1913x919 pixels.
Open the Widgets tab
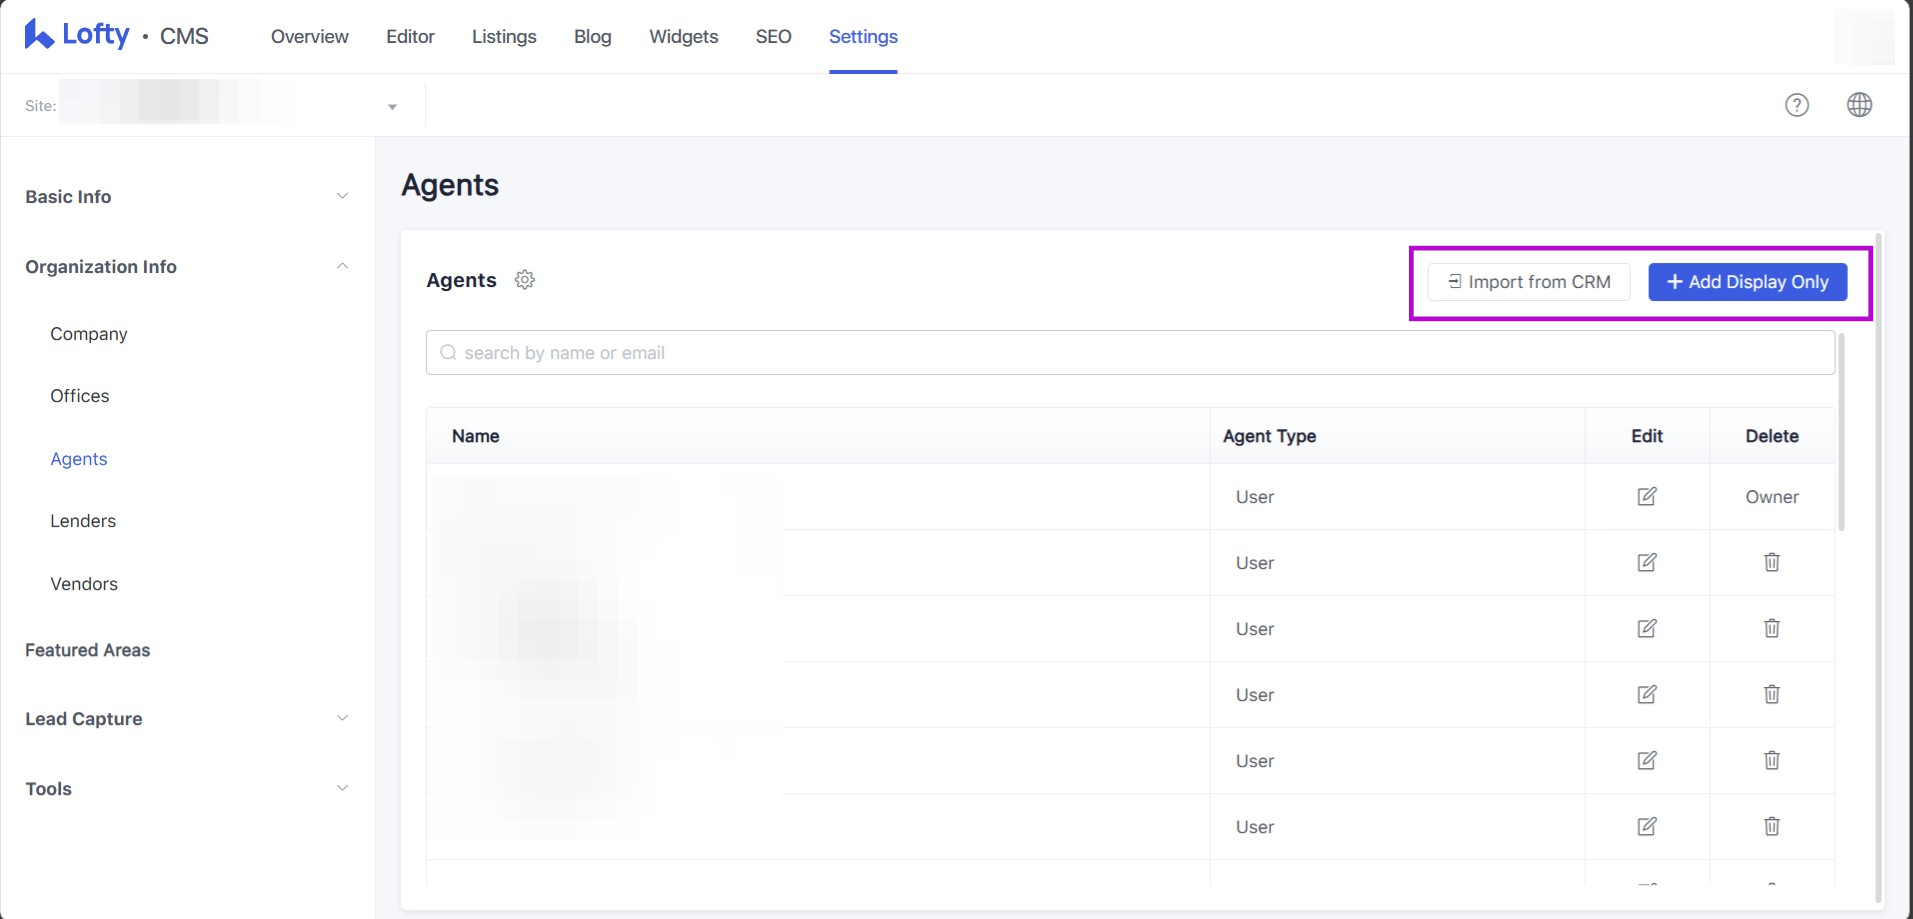pyautogui.click(x=683, y=37)
